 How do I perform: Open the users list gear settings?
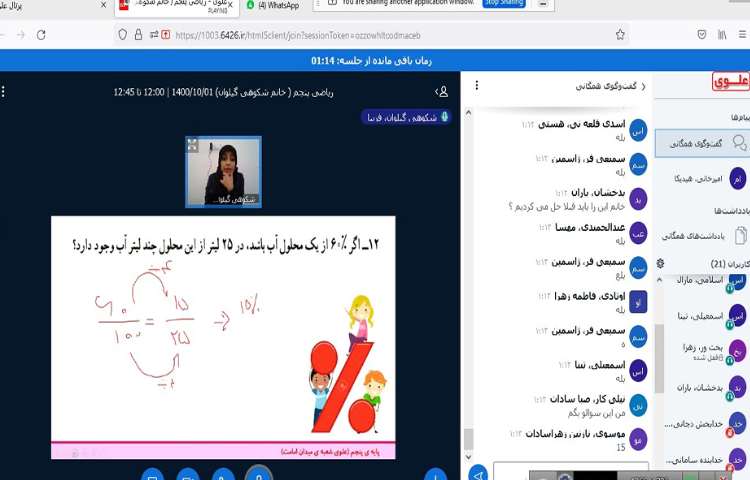click(661, 263)
